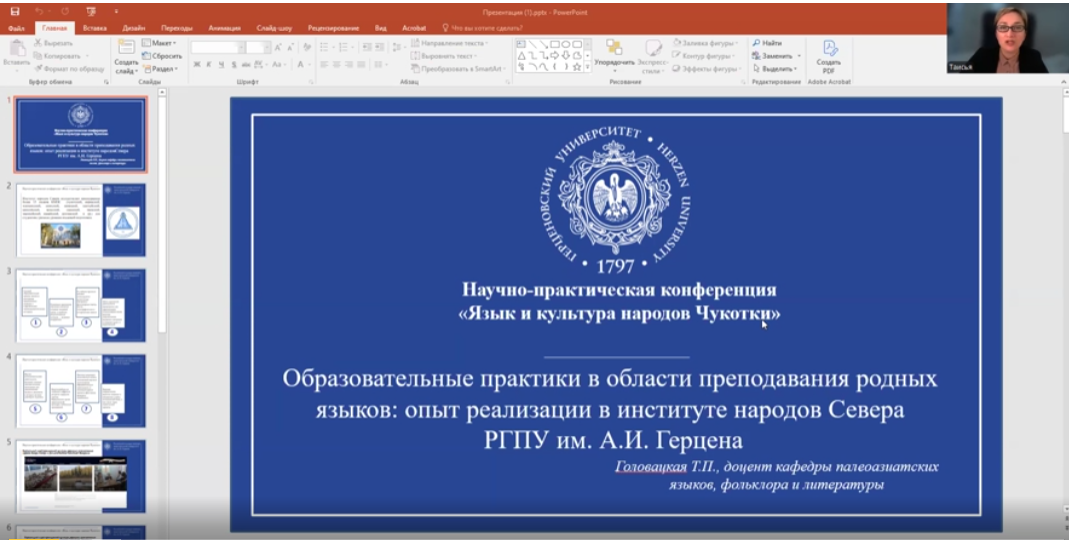Open the Acrobat ribbon tab
The width and height of the screenshot is (1069, 540).
click(414, 28)
